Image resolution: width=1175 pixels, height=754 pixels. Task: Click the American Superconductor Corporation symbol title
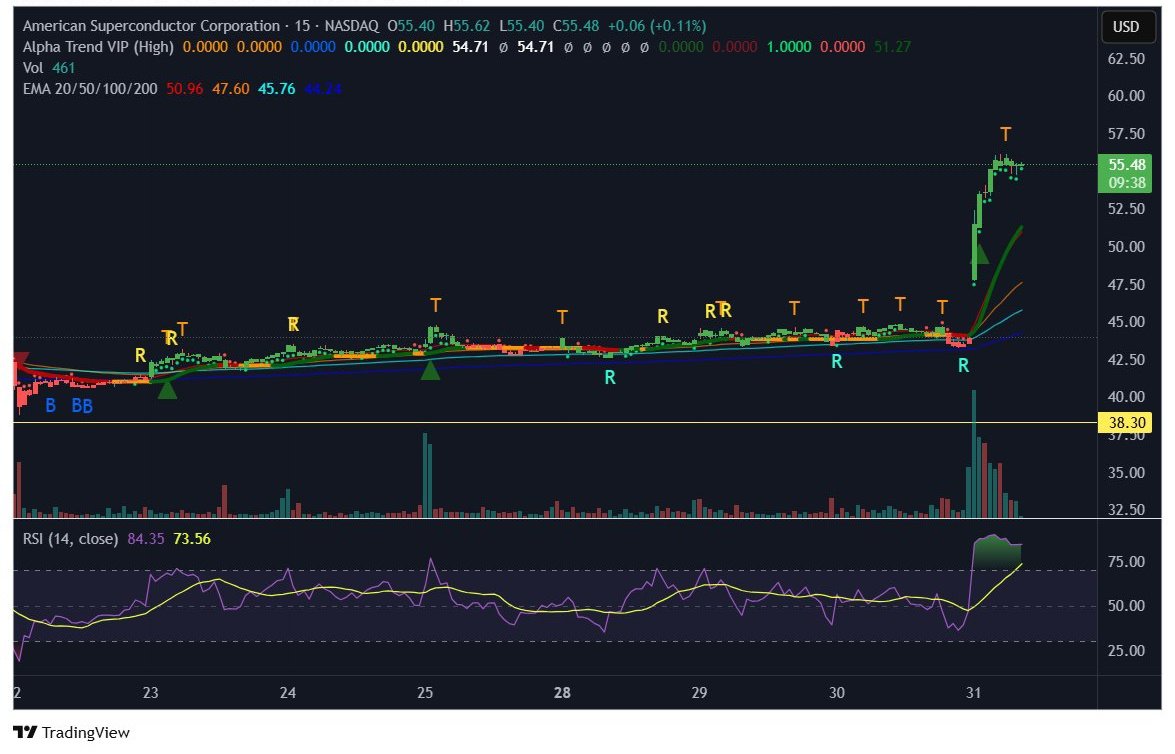151,25
